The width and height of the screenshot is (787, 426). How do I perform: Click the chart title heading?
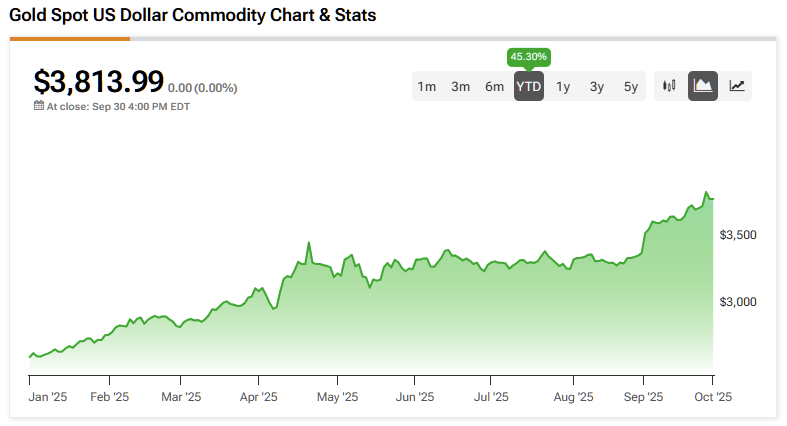click(x=194, y=17)
